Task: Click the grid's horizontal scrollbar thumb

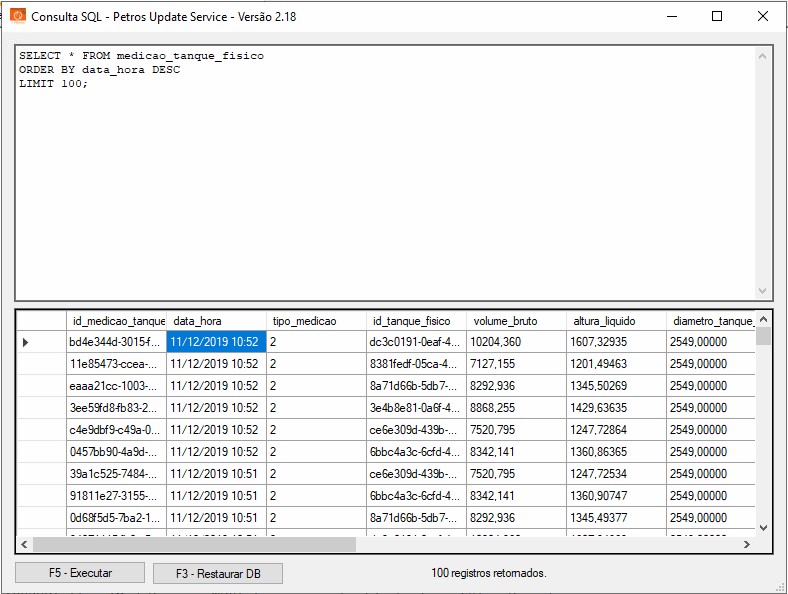Action: [x=195, y=545]
